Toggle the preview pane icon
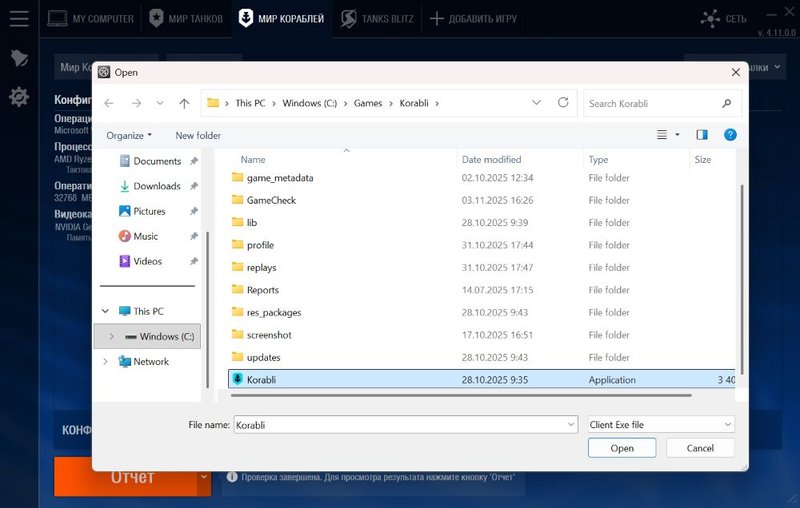 [702, 135]
